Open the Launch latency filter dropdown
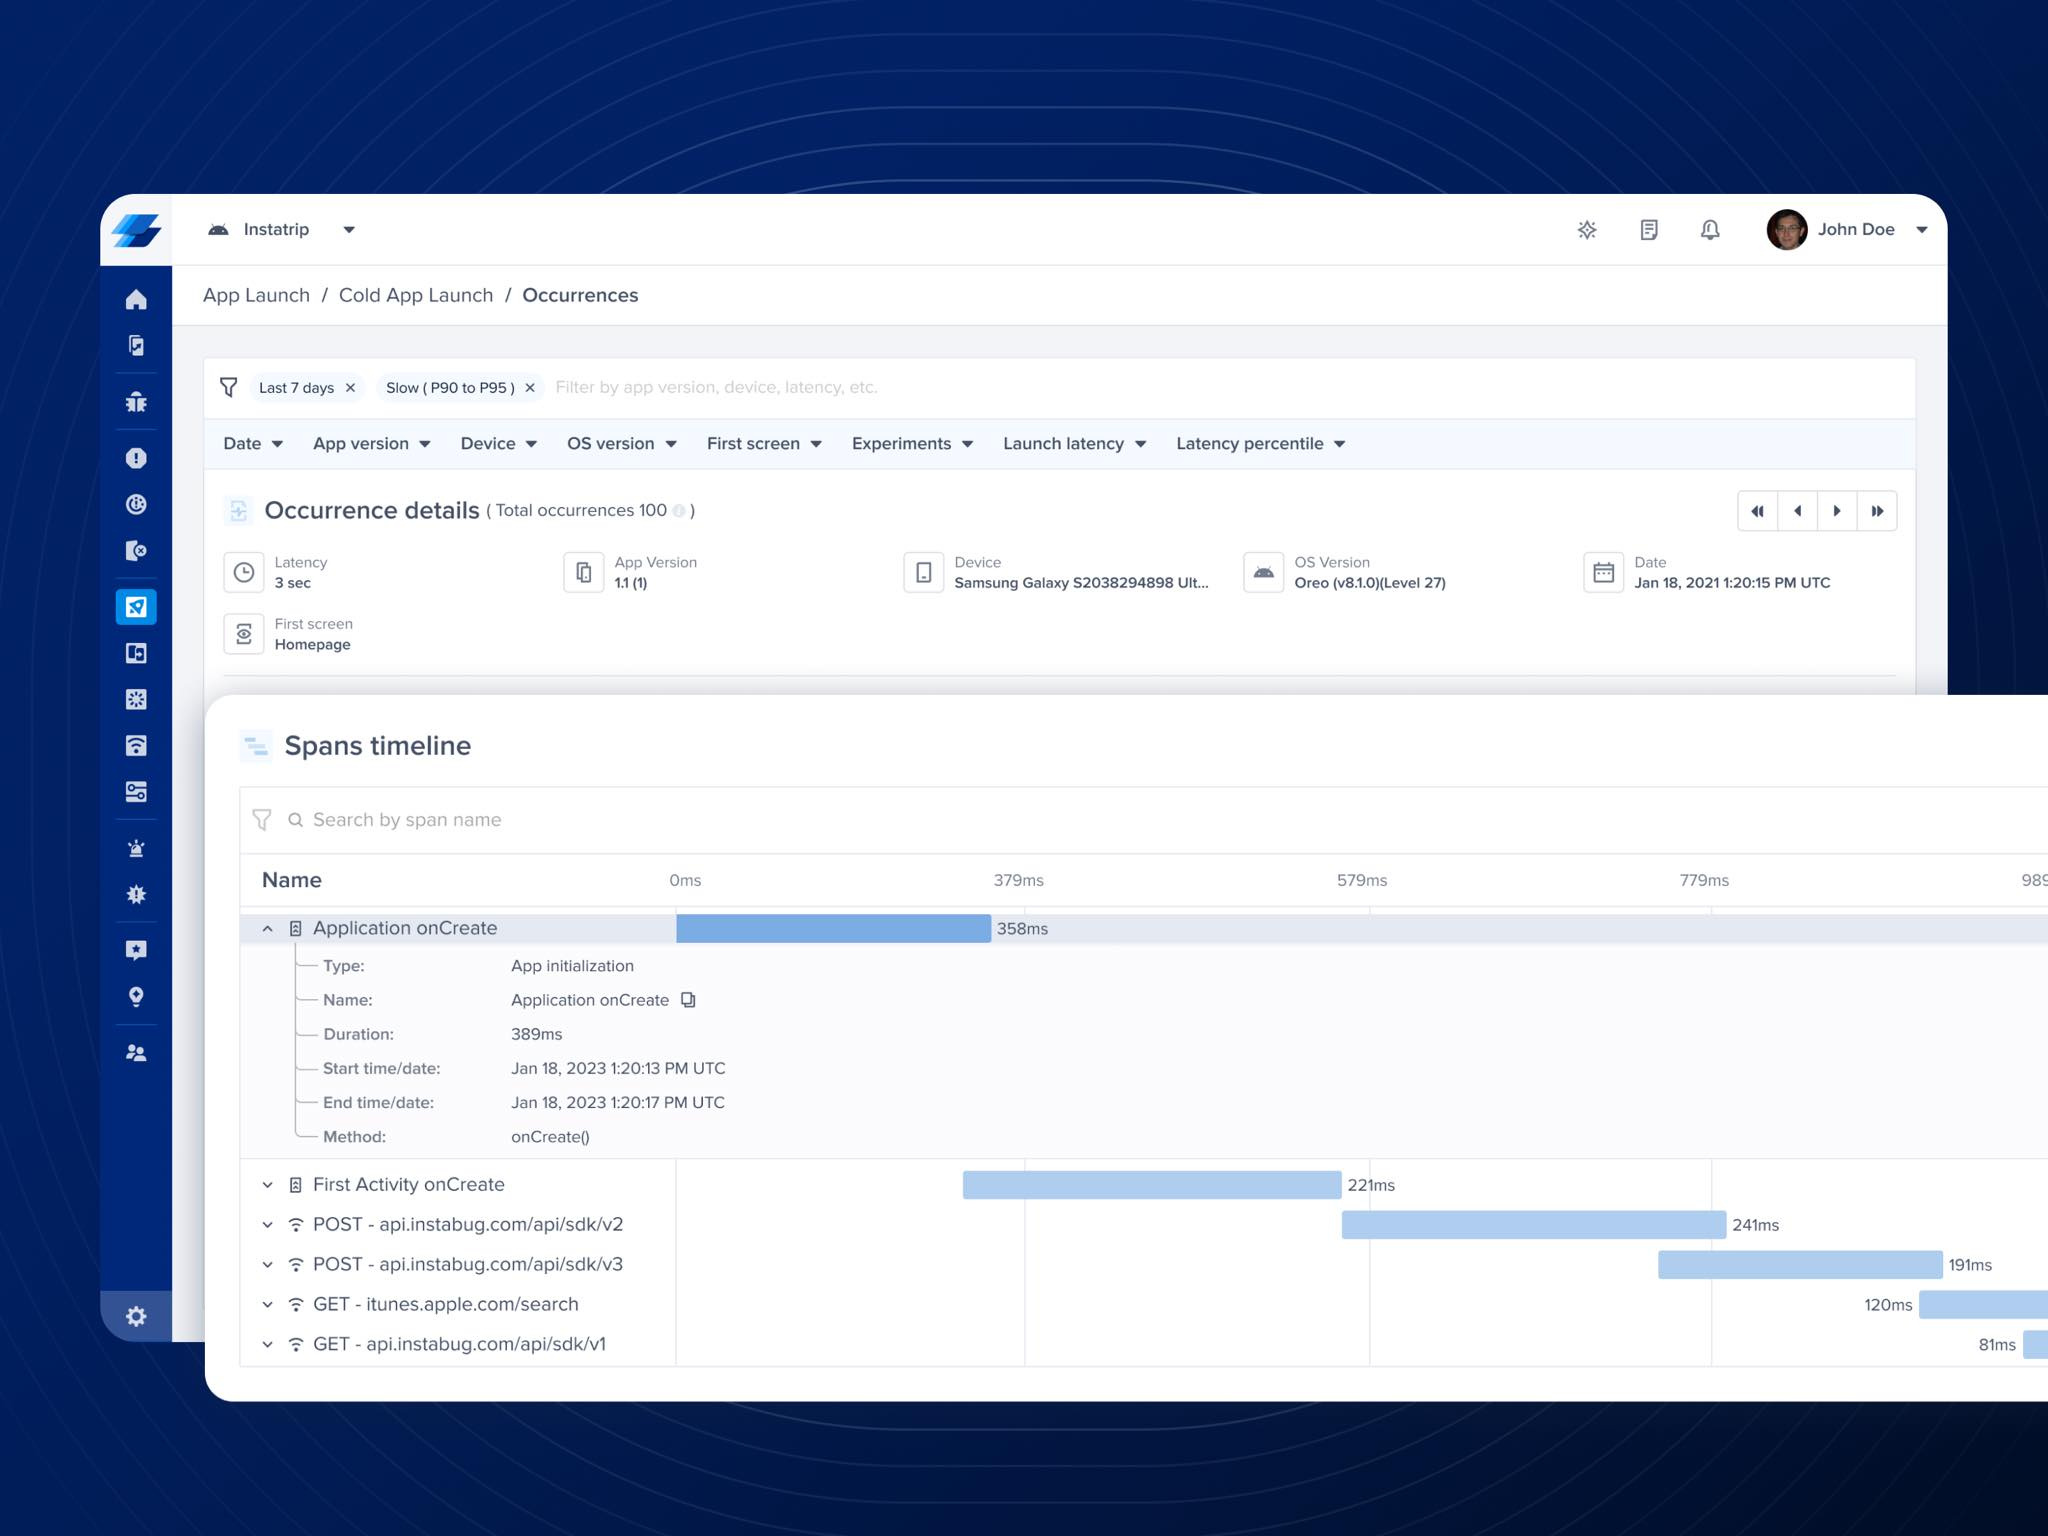2048x1536 pixels. 1074,443
